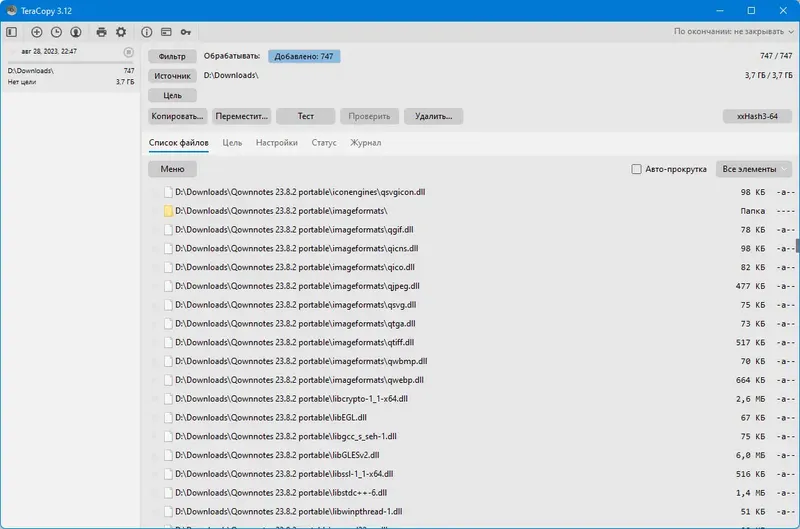
Task: Select the qicns.dll file row
Action: point(472,248)
